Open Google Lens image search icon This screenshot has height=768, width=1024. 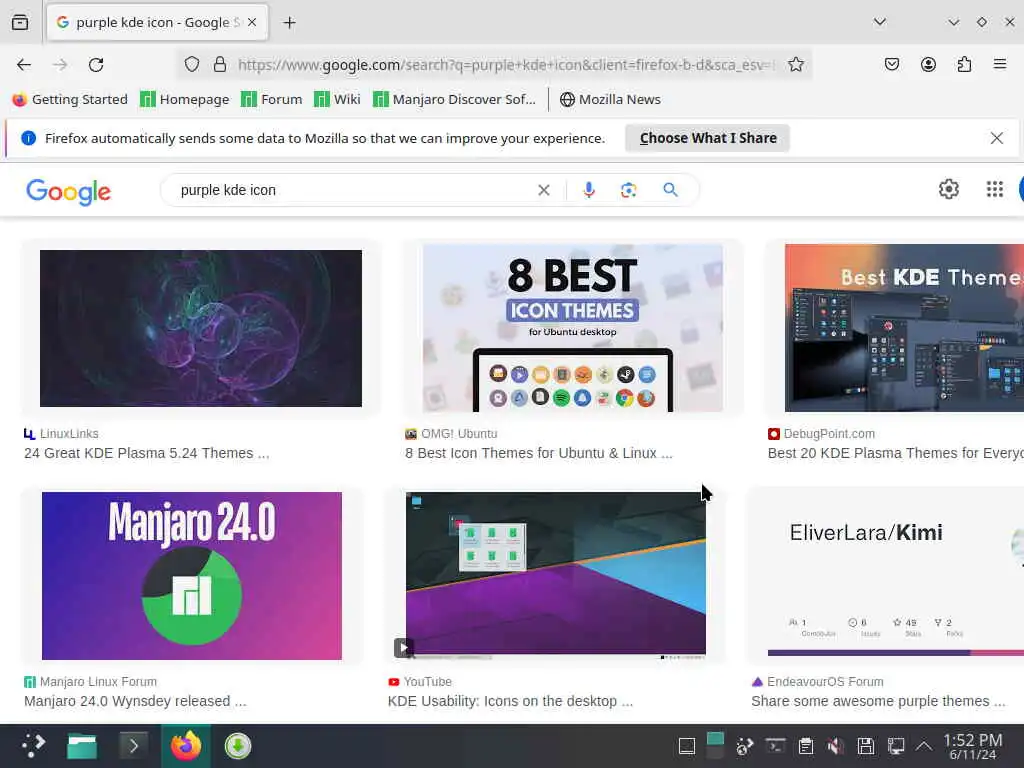(628, 190)
